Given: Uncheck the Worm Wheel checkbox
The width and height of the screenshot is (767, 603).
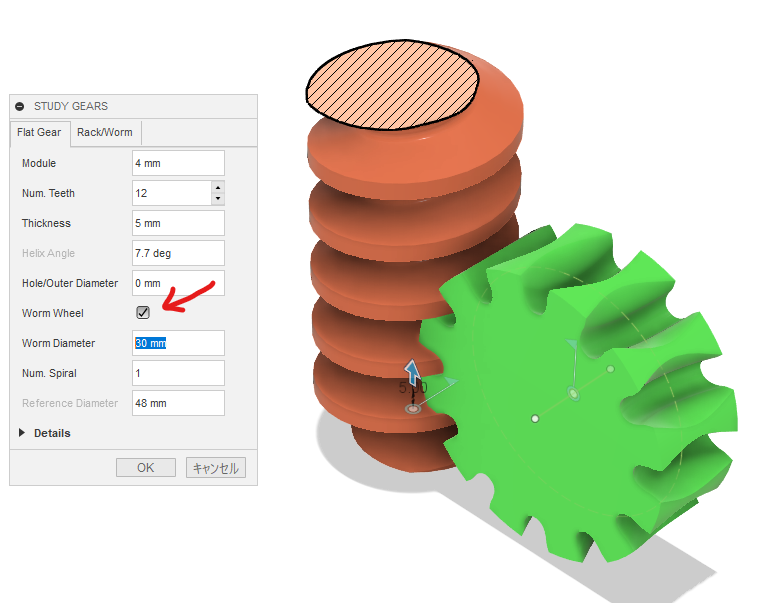Looking at the screenshot, I should [x=143, y=313].
